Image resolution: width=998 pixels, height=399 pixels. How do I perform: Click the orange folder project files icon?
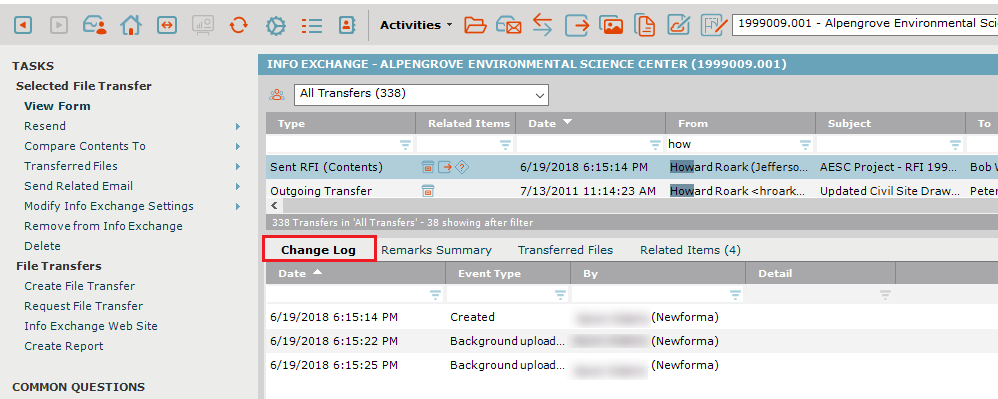tap(475, 25)
